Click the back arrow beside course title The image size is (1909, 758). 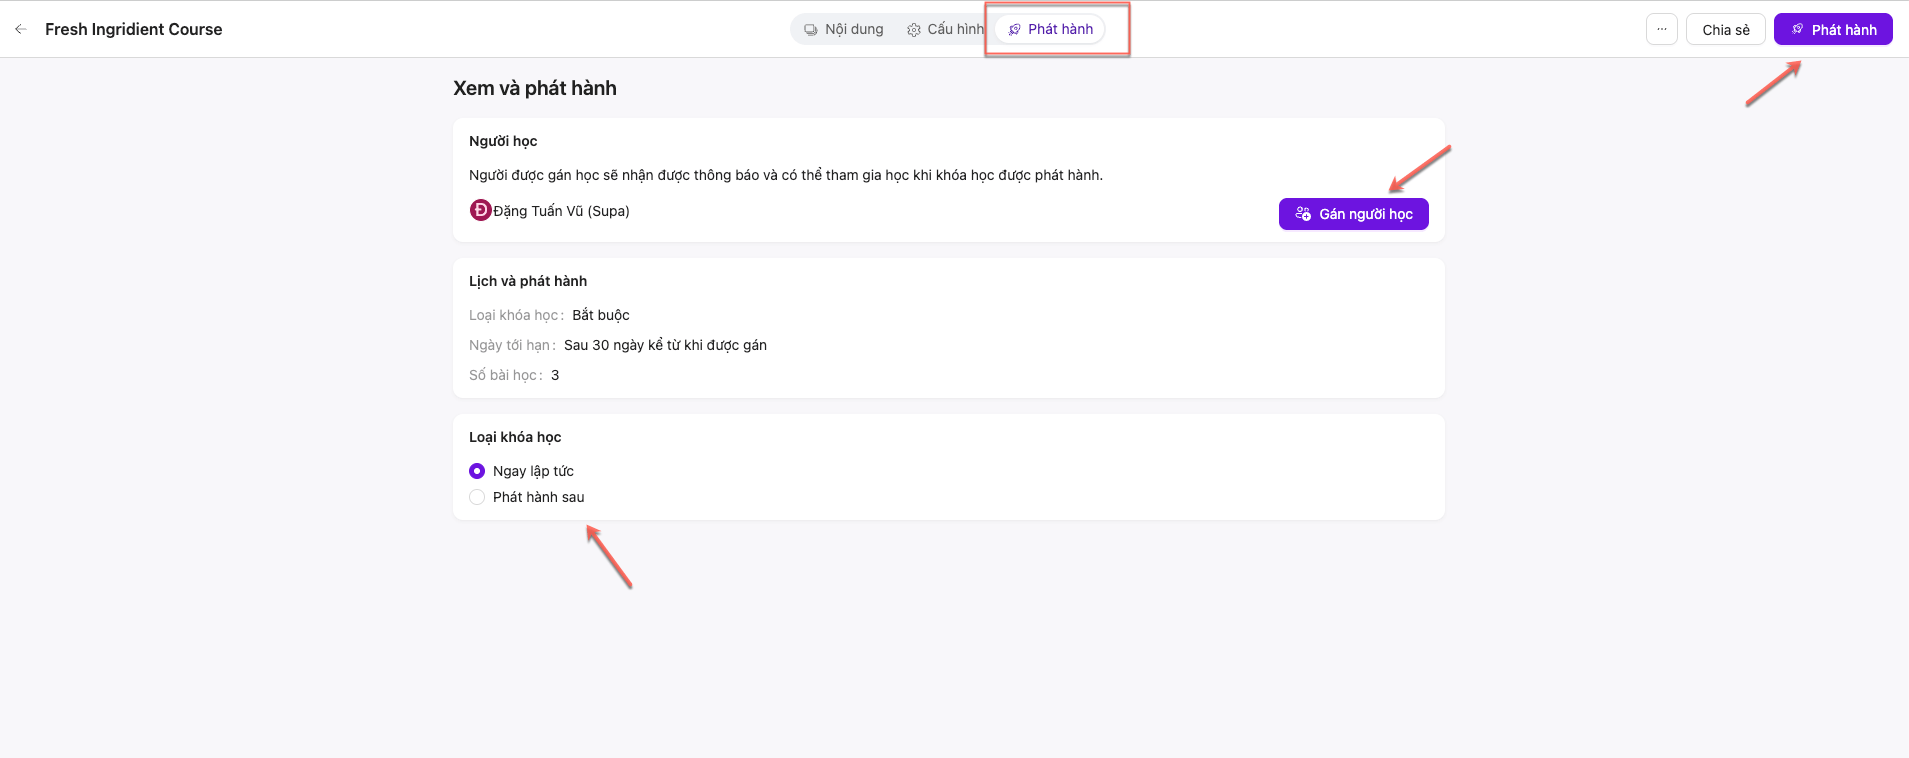coord(21,29)
